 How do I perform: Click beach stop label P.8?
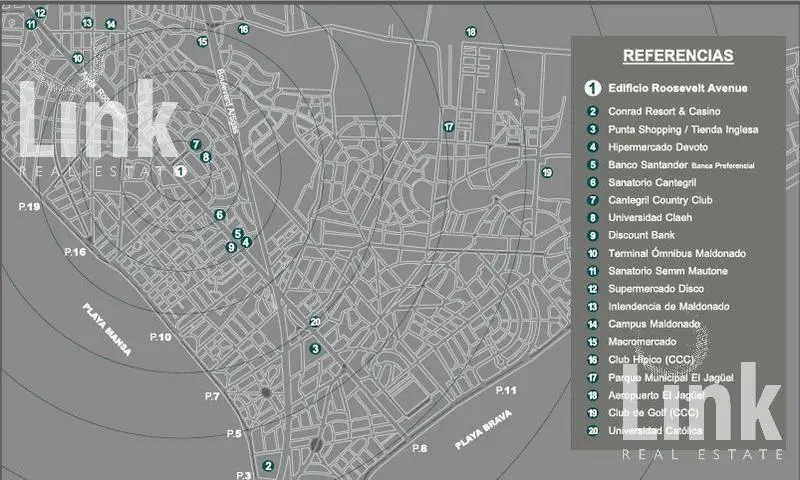click(419, 448)
